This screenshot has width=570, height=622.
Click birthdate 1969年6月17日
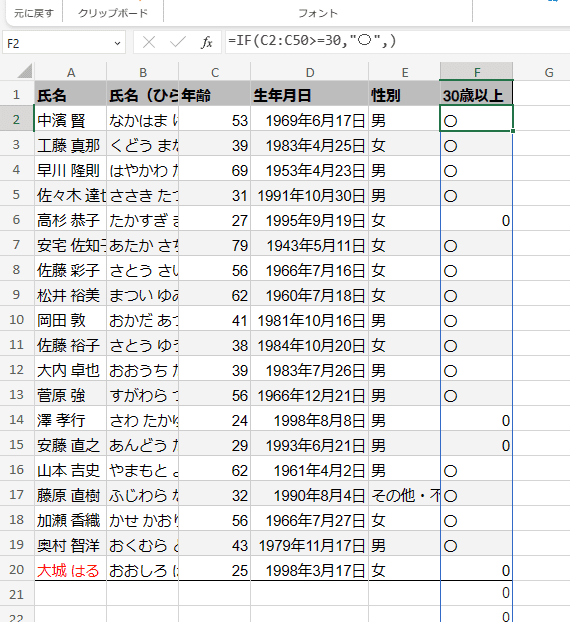tap(310, 119)
